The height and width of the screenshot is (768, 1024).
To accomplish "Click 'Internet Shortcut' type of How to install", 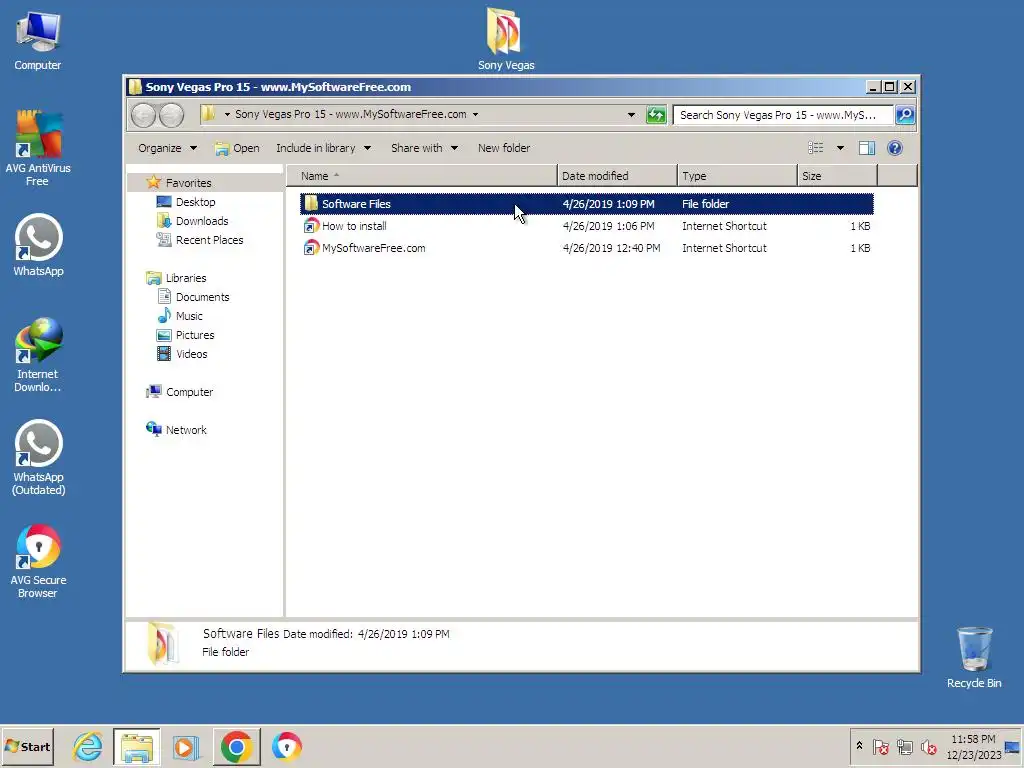I will click(724, 226).
